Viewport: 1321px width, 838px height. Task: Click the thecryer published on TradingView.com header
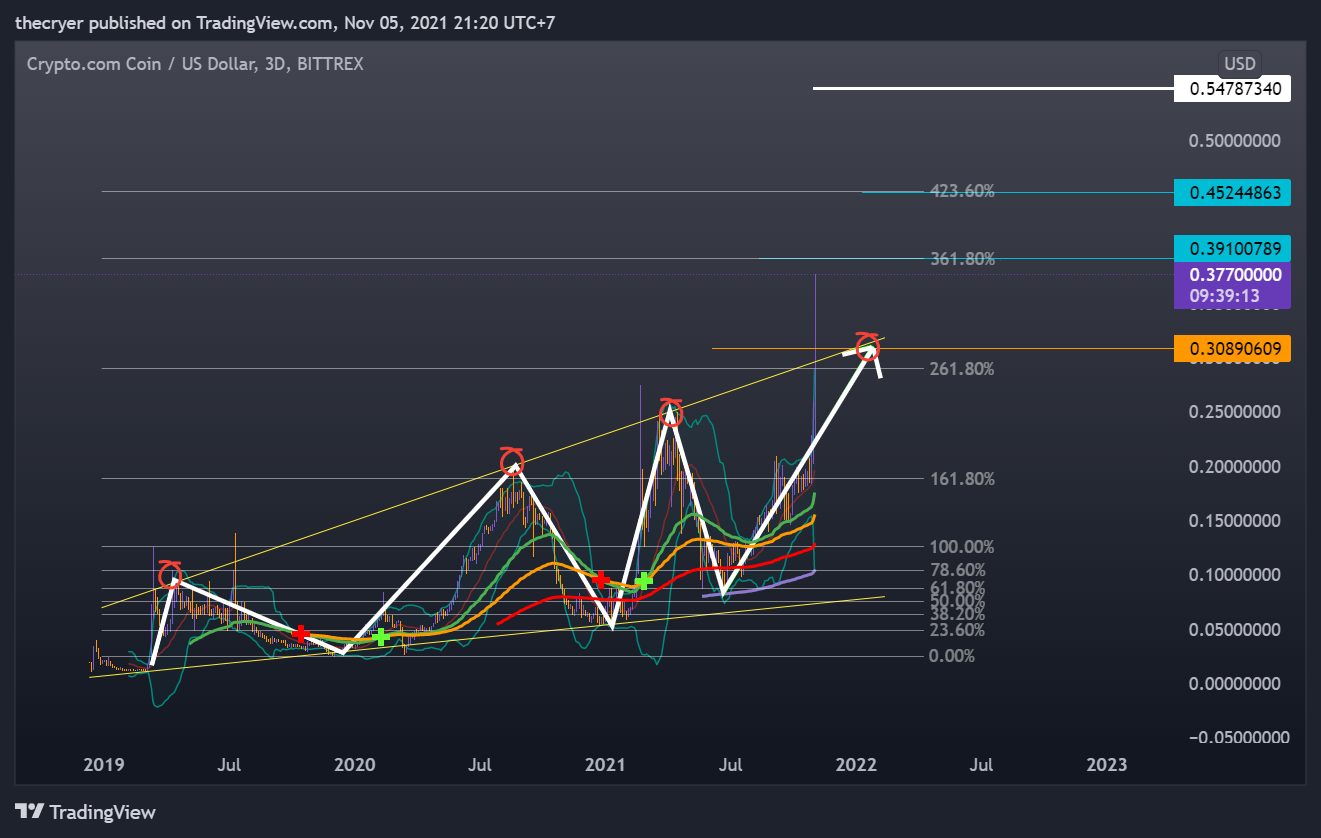point(284,22)
